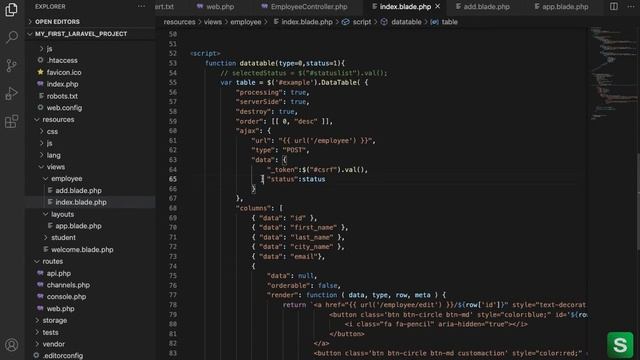Click the table breadcrumb item
Screen dimensions: 640x360
449,22
